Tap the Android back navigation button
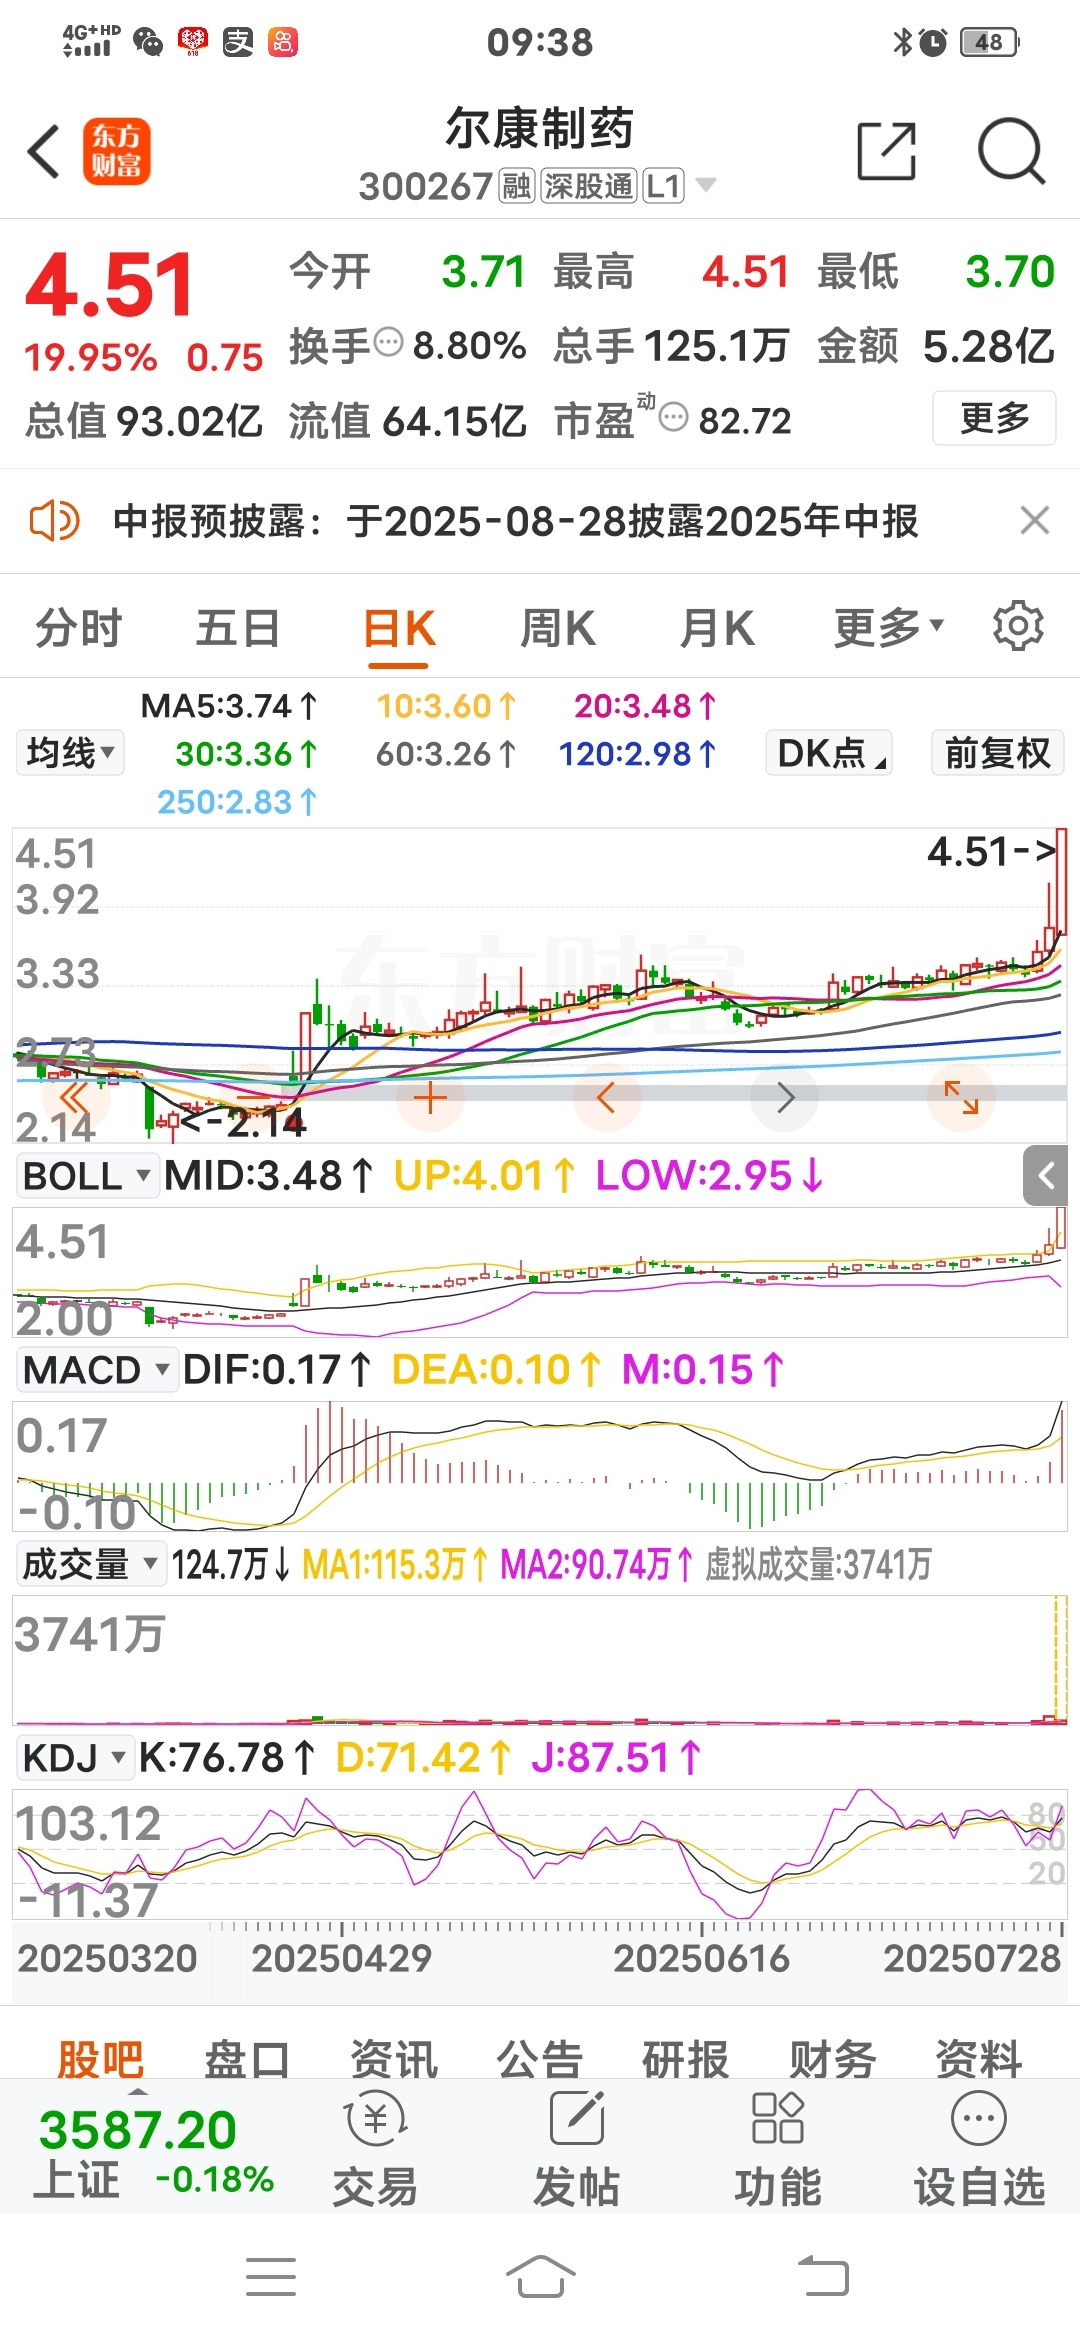The image size is (1080, 2340). [823, 2277]
